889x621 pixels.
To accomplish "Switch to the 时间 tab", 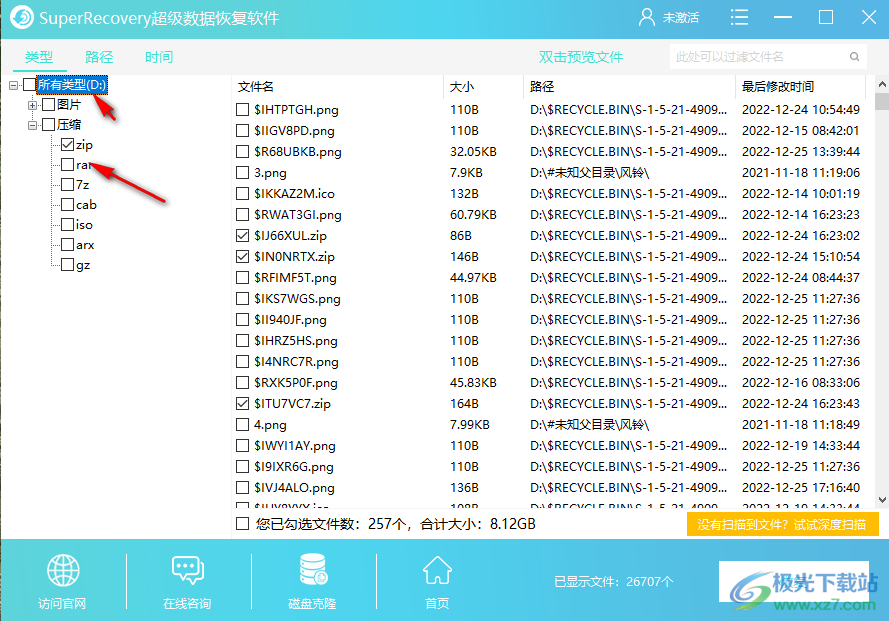I will pos(159,57).
